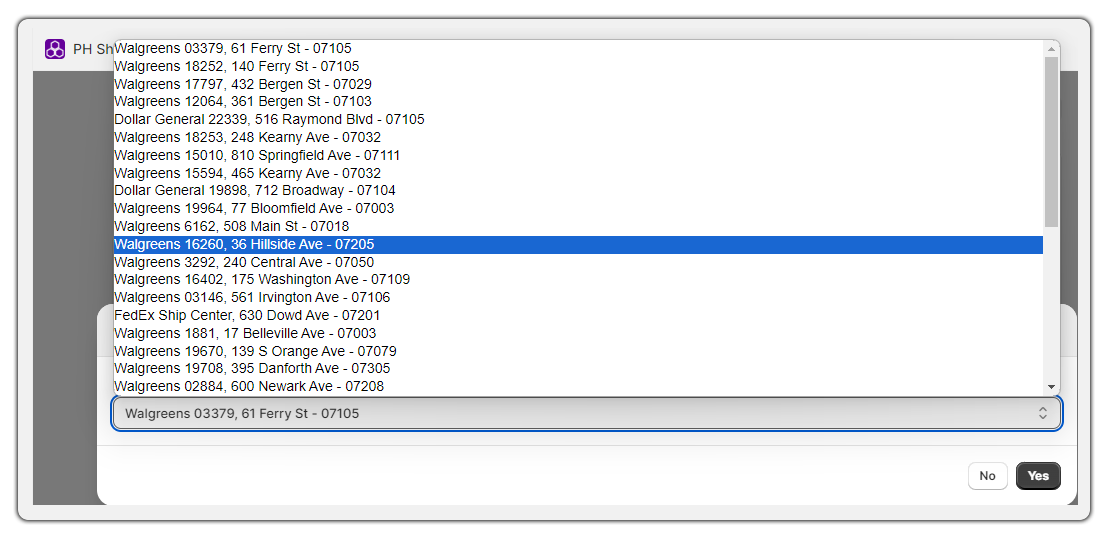
Task: Pick Walgreens 19670, 139 S Orange Ave
Action: click(578, 351)
